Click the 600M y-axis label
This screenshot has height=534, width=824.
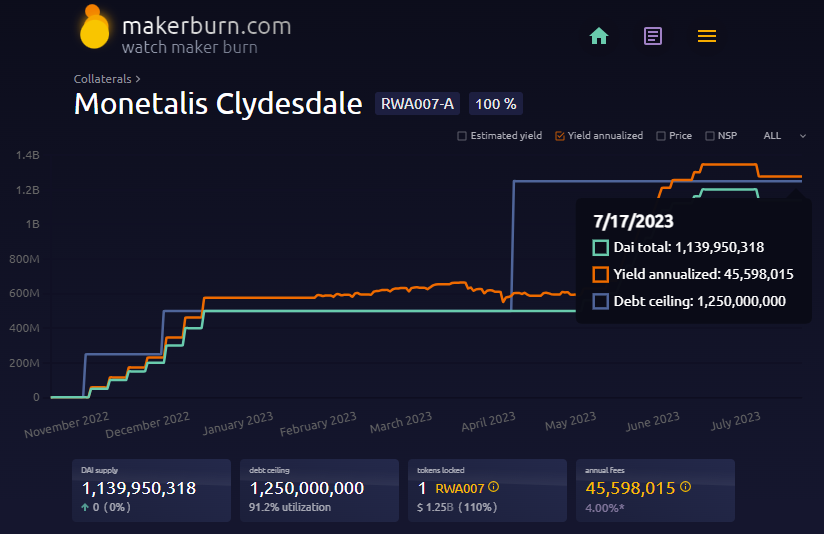(x=24, y=293)
